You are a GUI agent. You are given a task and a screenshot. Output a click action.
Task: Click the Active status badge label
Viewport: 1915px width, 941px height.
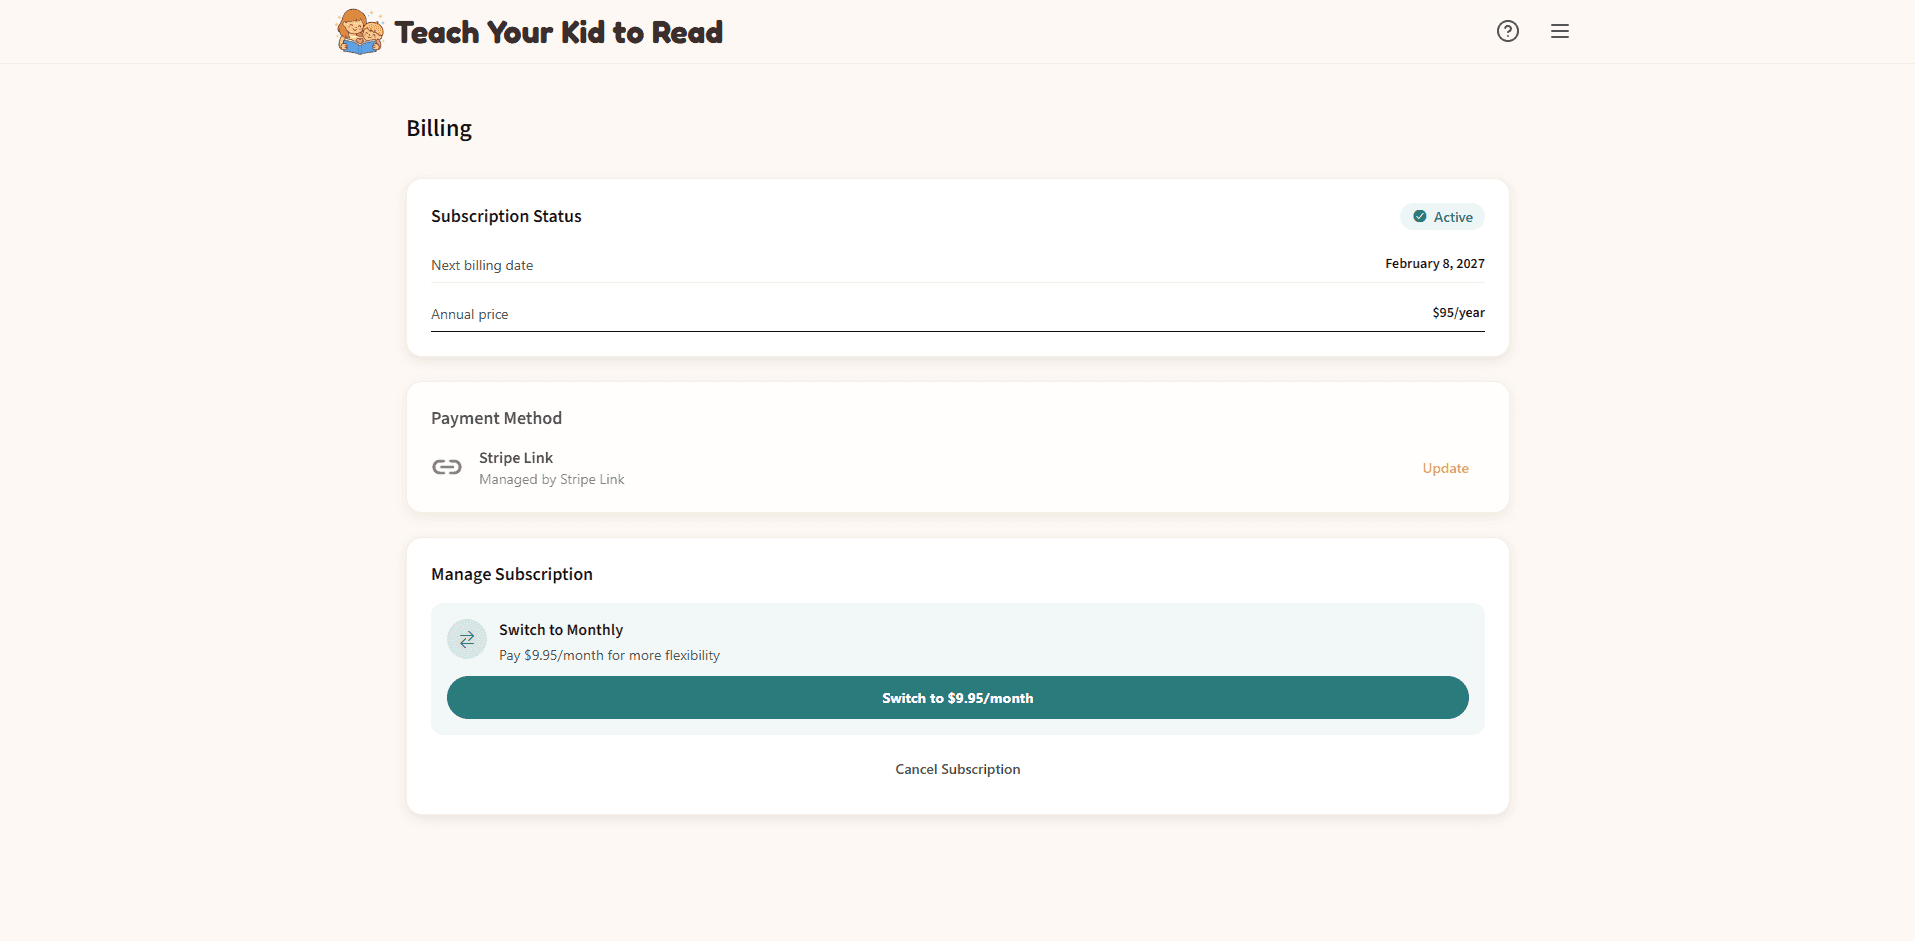click(x=1453, y=217)
